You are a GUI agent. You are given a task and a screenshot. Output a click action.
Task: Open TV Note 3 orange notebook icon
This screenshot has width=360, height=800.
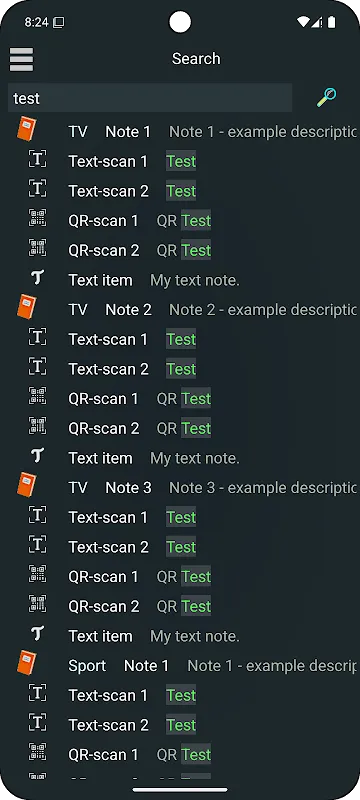tap(26, 485)
